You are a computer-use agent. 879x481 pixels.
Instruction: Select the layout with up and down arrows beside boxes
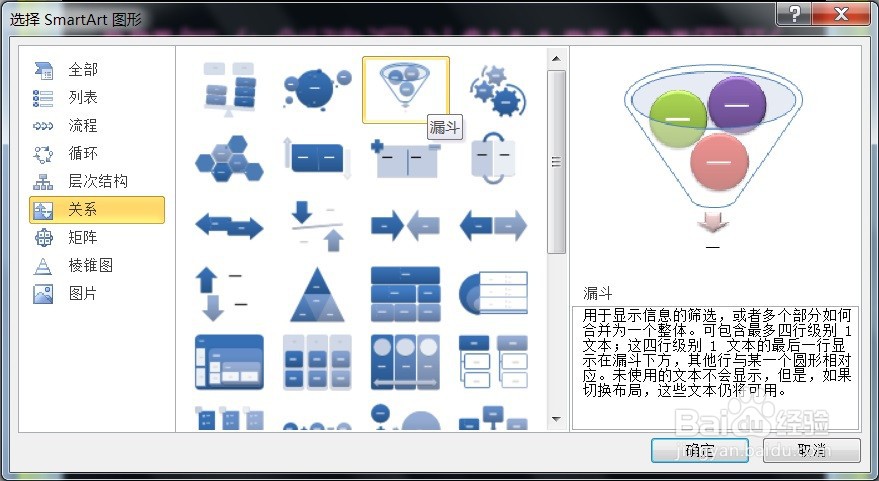point(317,159)
